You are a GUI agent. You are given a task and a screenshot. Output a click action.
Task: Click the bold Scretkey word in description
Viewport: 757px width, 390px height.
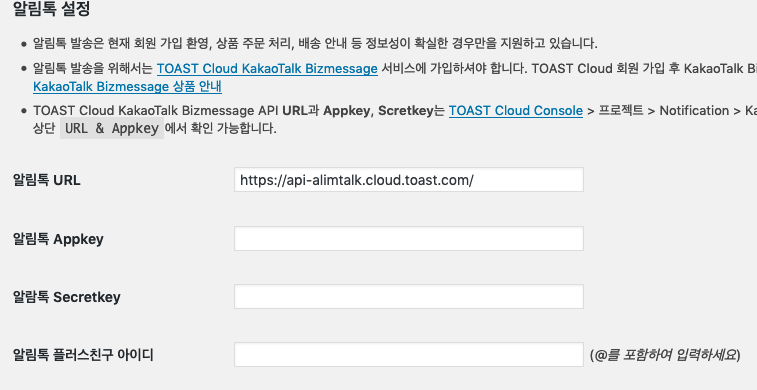click(x=406, y=111)
